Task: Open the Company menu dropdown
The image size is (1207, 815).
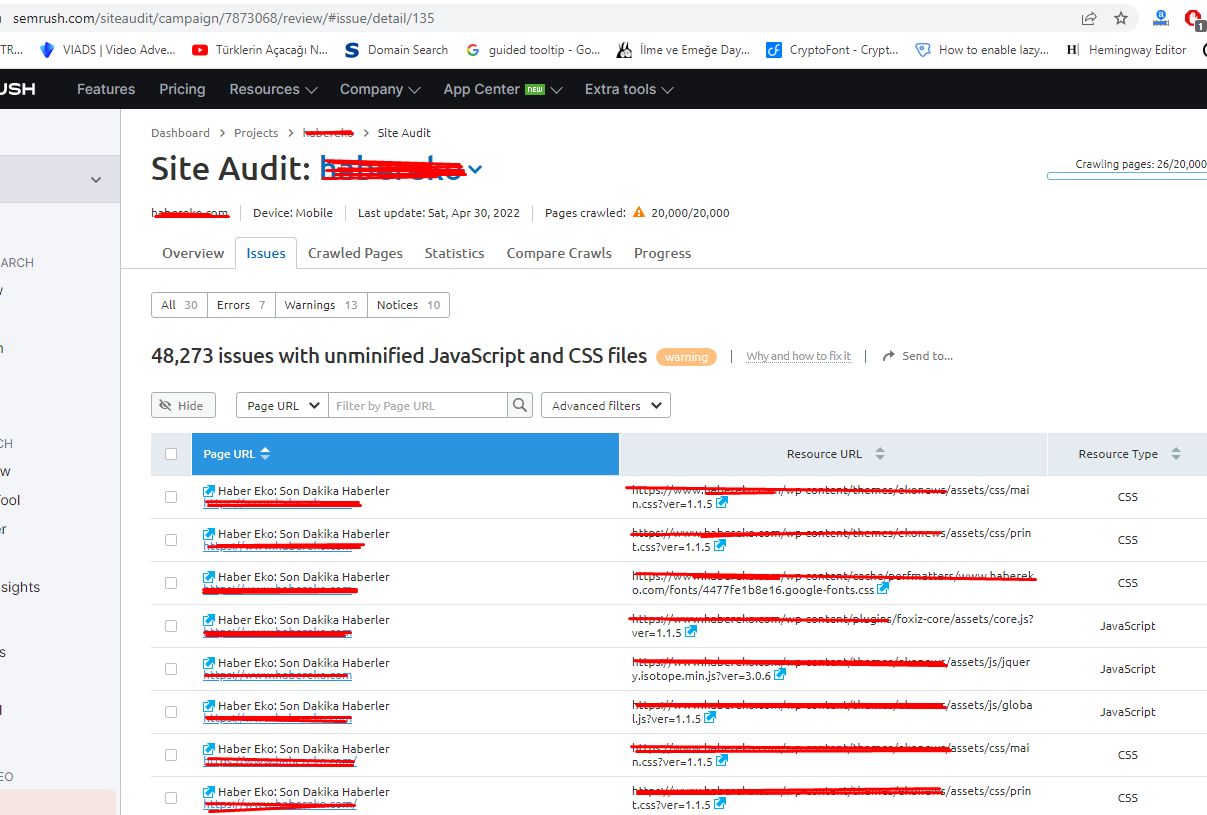Action: click(x=380, y=89)
